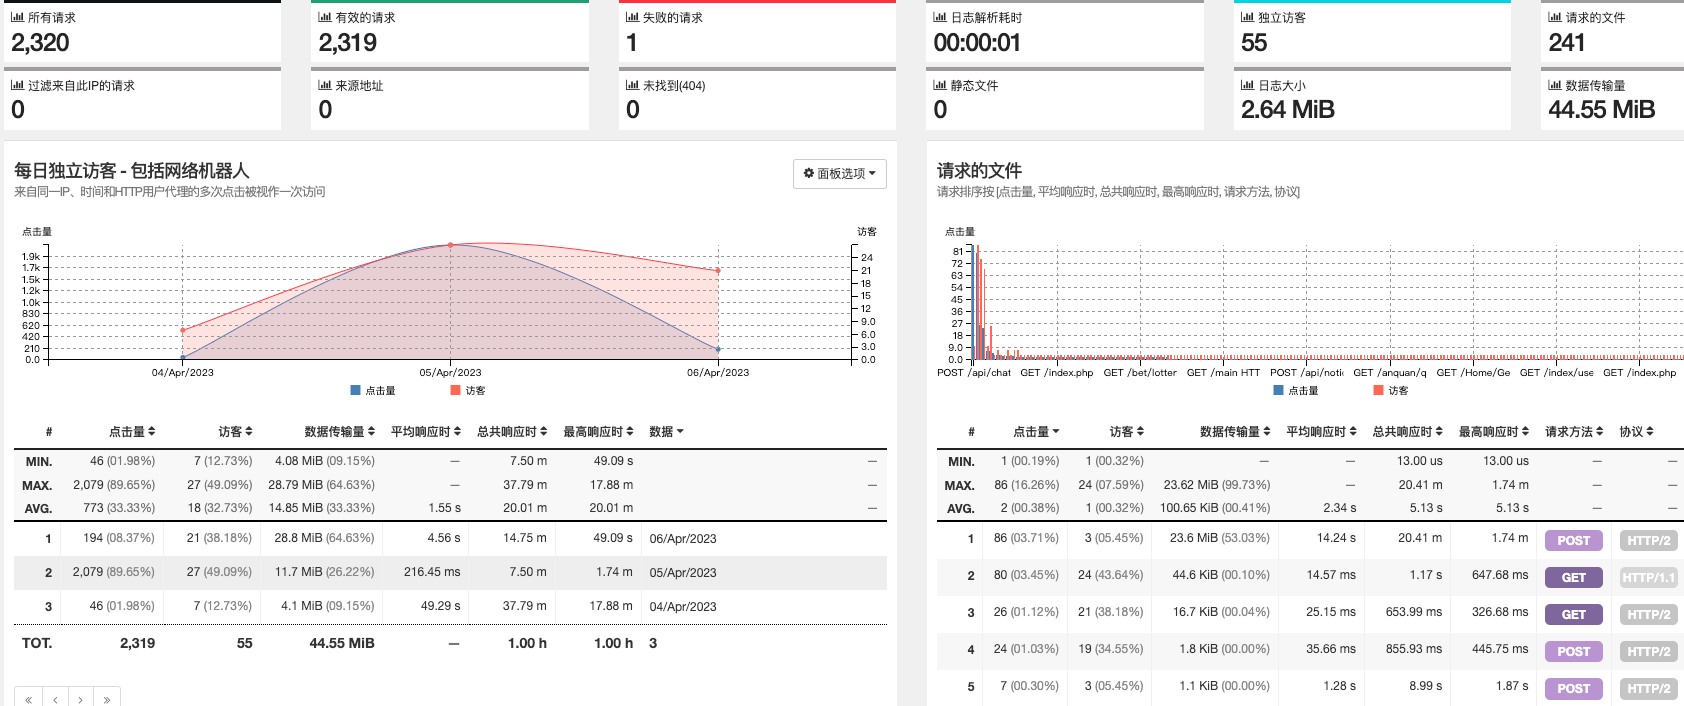Click the POST badge in the first file row

pos(1573,541)
